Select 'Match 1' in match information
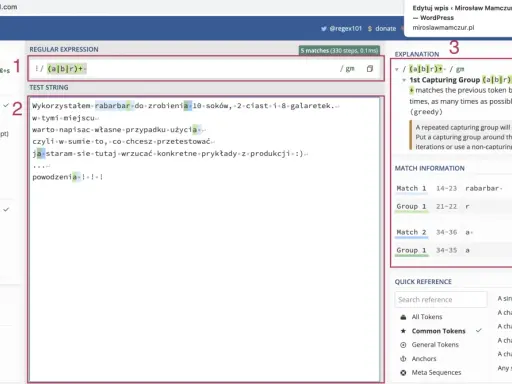512x384 pixels. point(411,188)
